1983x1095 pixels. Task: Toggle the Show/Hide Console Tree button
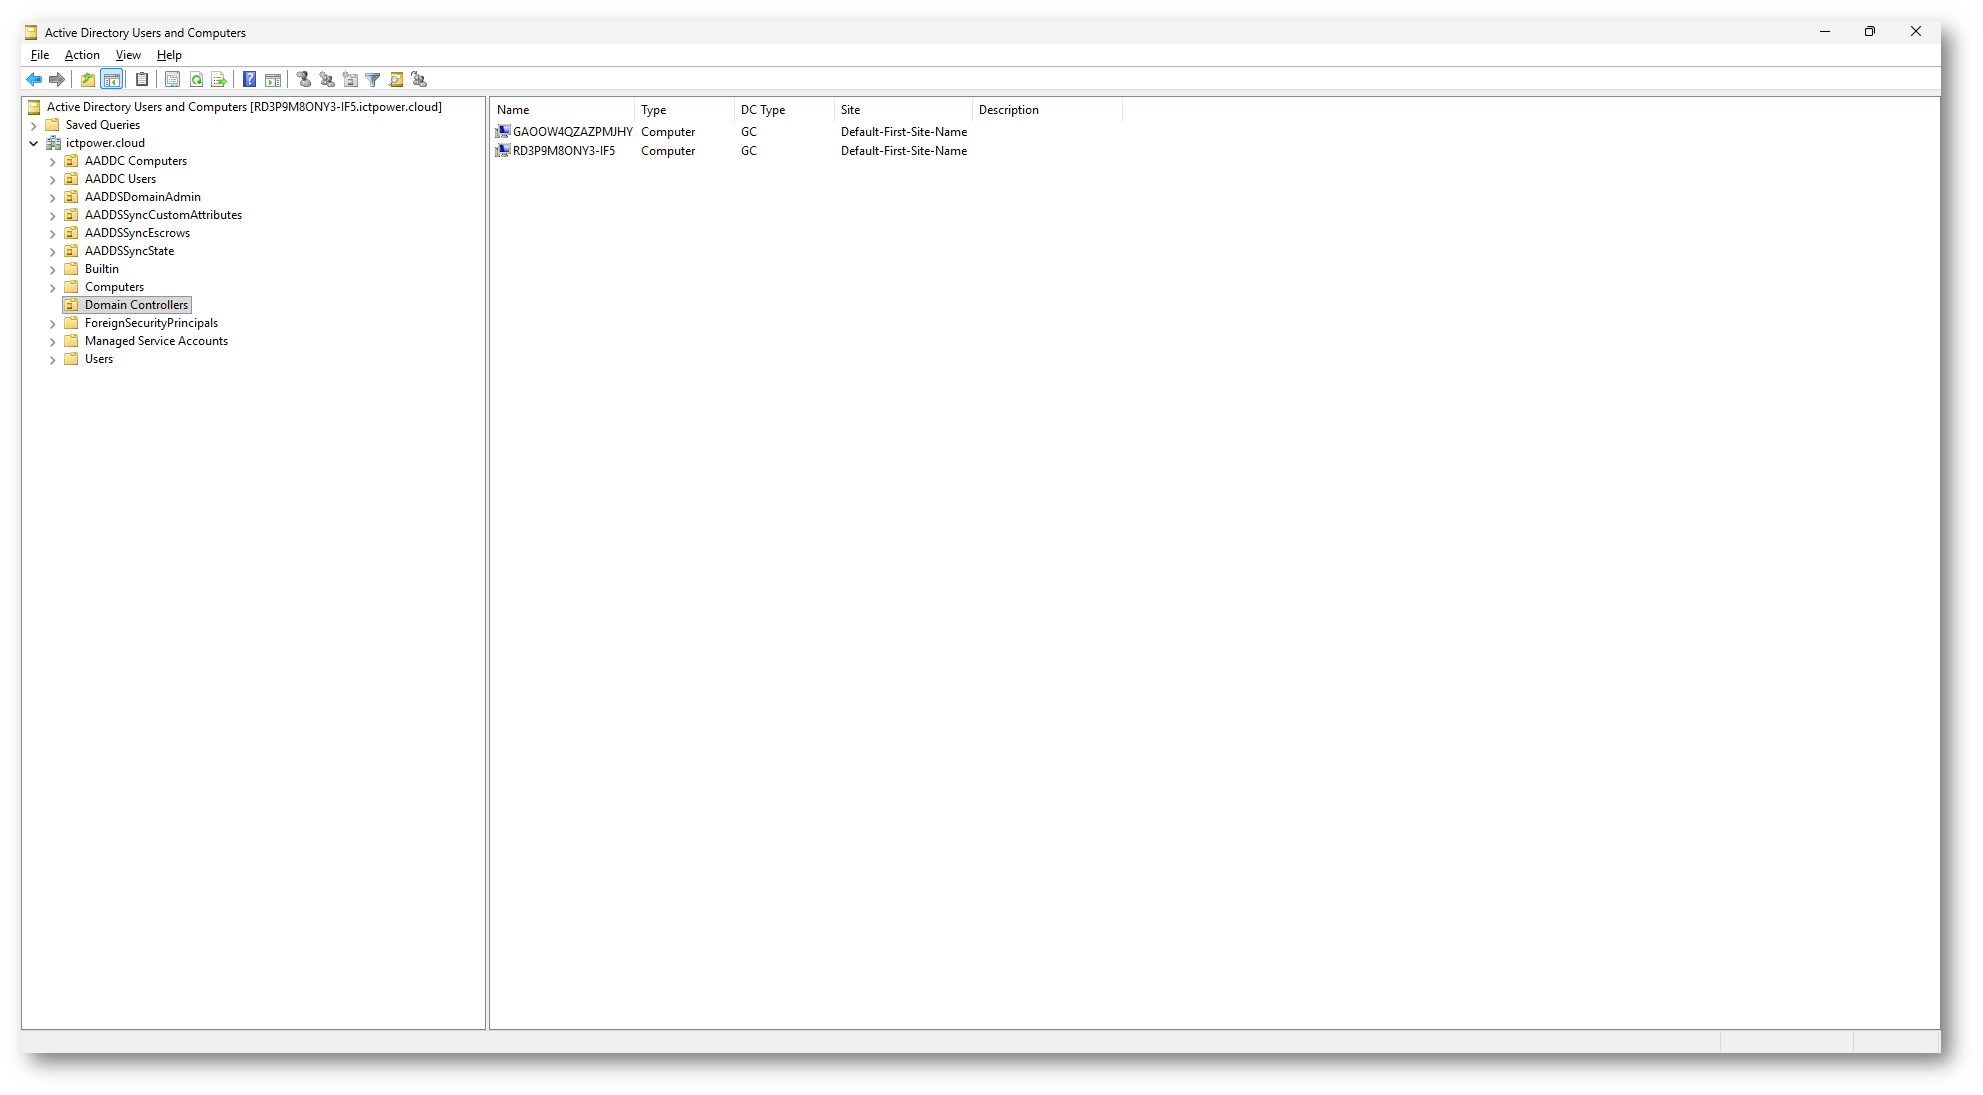tap(112, 80)
